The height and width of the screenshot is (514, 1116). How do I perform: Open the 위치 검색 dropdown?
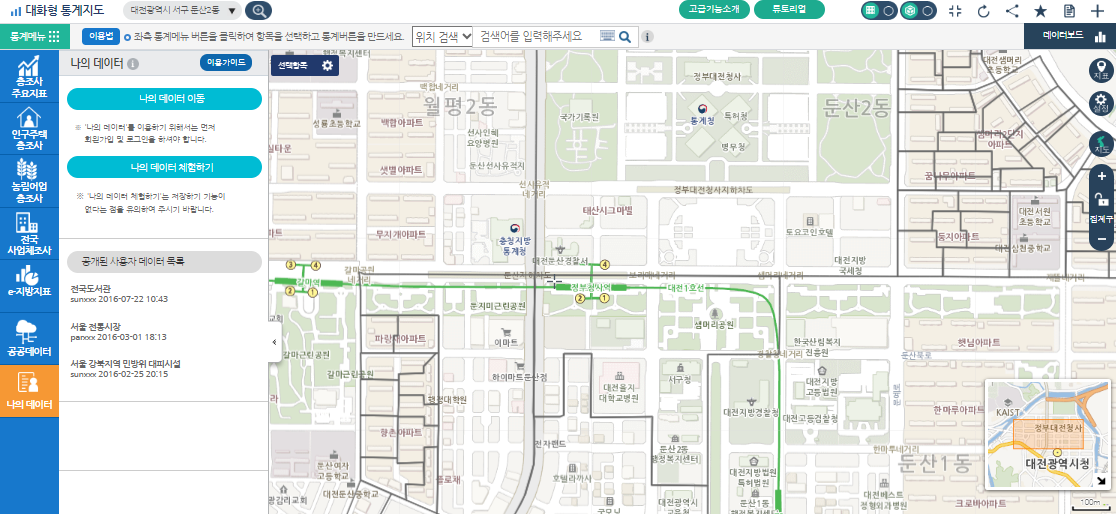point(442,36)
